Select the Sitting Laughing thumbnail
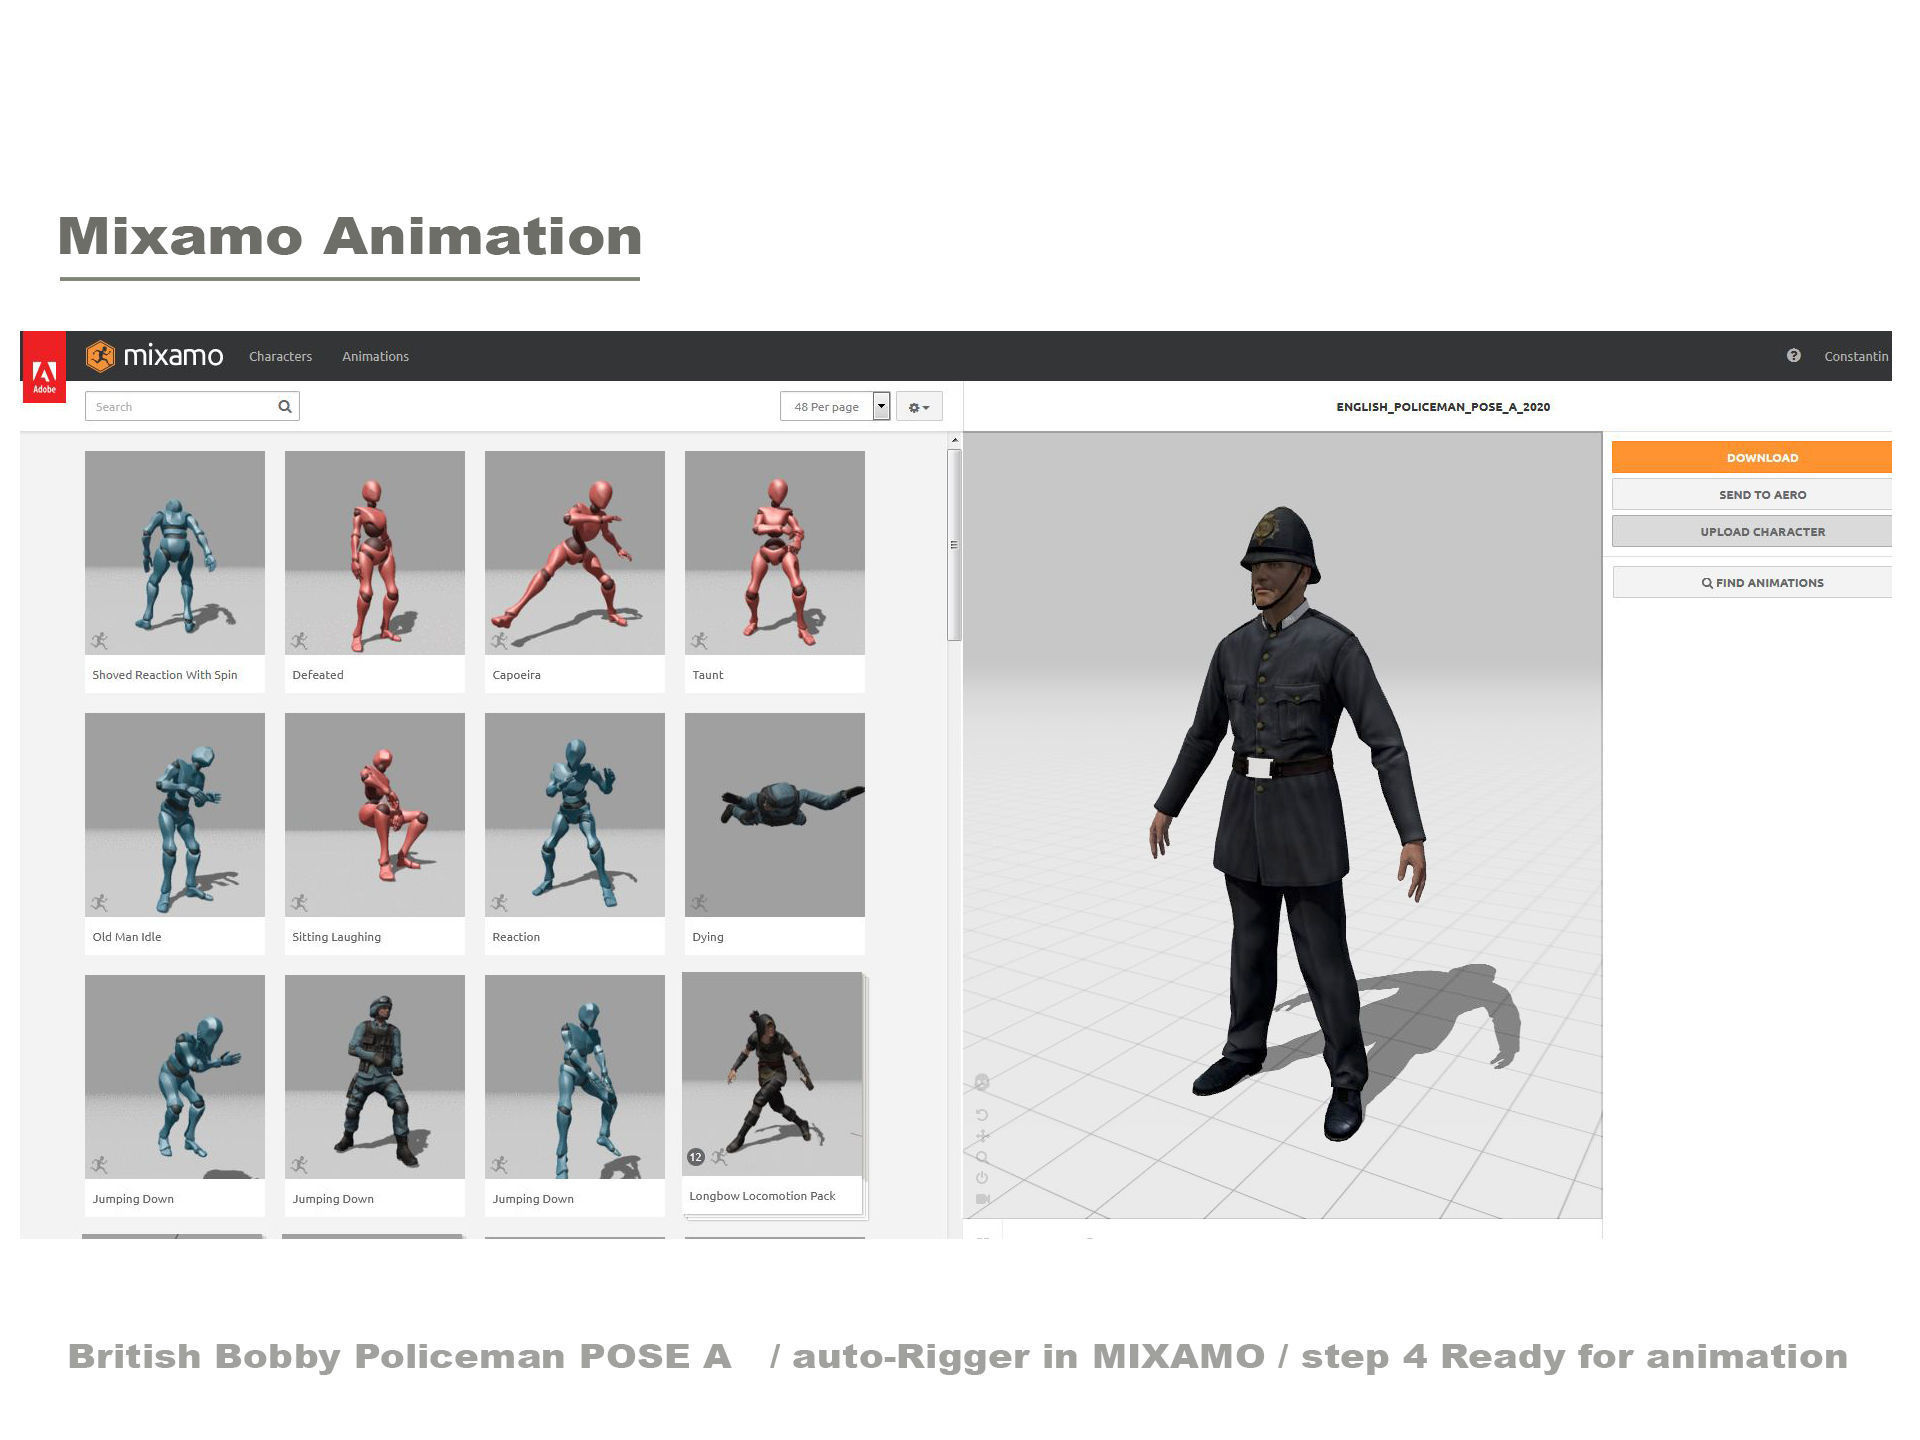Screen dimensions: 1920x1440 (x=375, y=815)
